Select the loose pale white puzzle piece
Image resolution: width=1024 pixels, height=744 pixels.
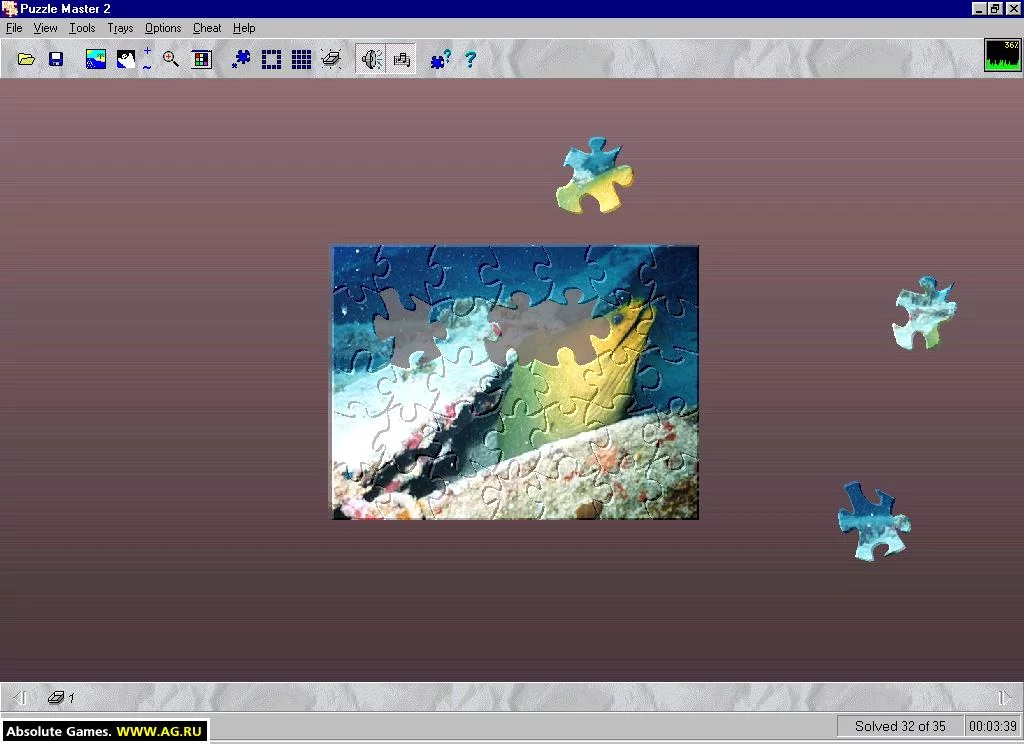924,314
